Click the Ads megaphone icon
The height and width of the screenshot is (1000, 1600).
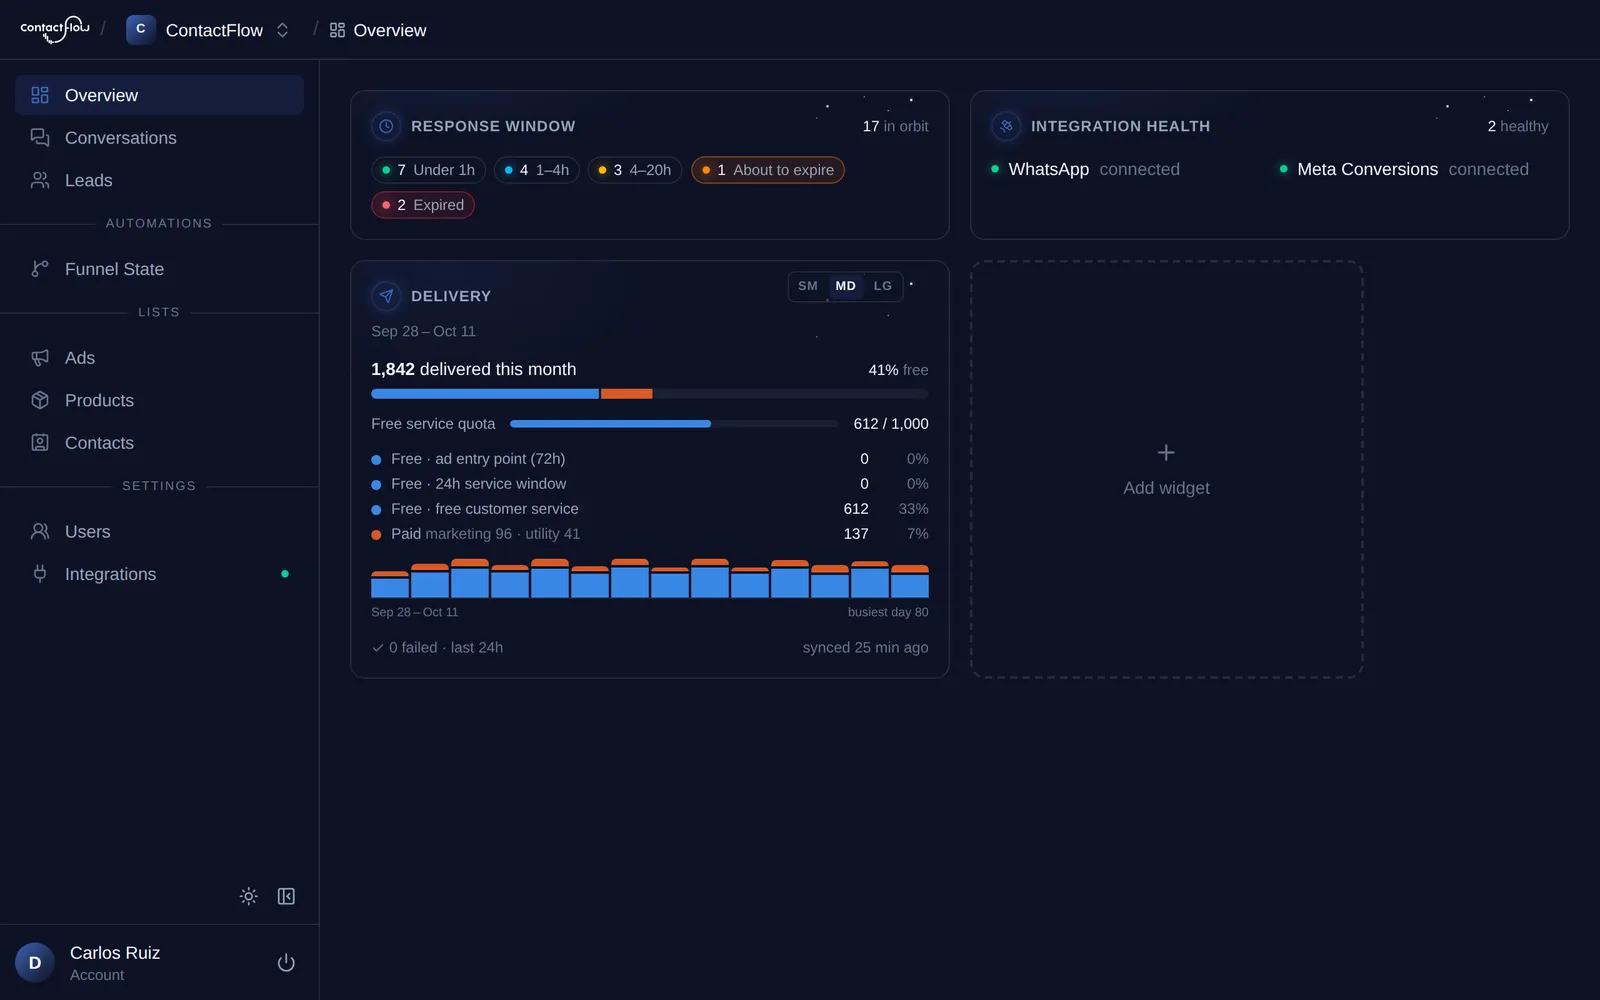(40, 358)
